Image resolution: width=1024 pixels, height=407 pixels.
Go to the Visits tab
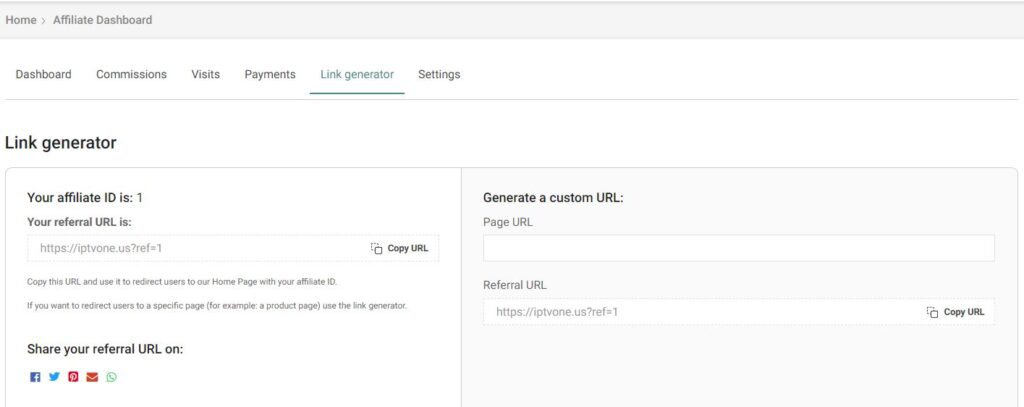pyautogui.click(x=206, y=74)
